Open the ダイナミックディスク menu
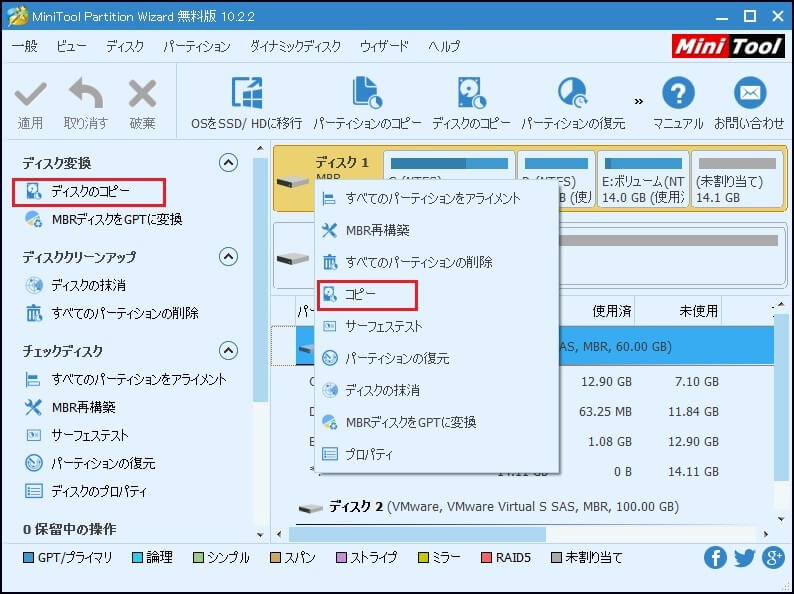Image resolution: width=794 pixels, height=594 pixels. (x=295, y=47)
